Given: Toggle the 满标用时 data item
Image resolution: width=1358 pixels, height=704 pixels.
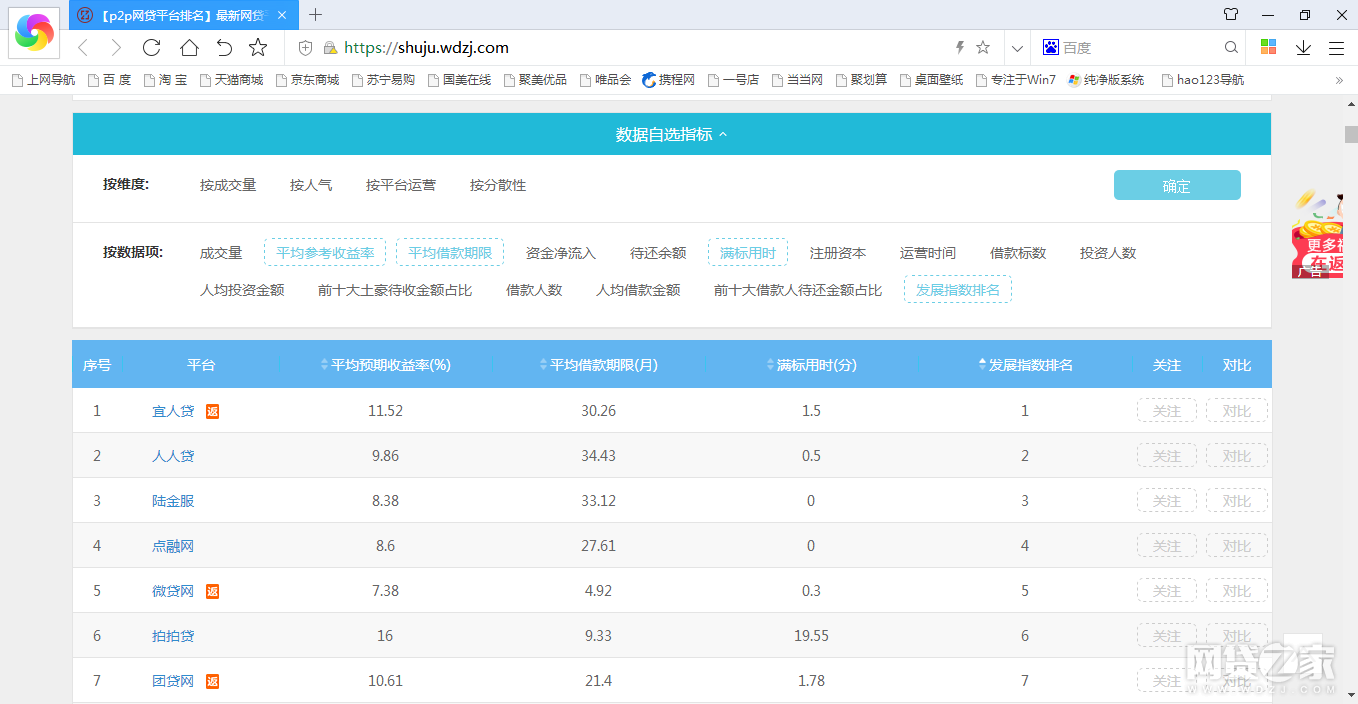Looking at the screenshot, I should click(748, 253).
